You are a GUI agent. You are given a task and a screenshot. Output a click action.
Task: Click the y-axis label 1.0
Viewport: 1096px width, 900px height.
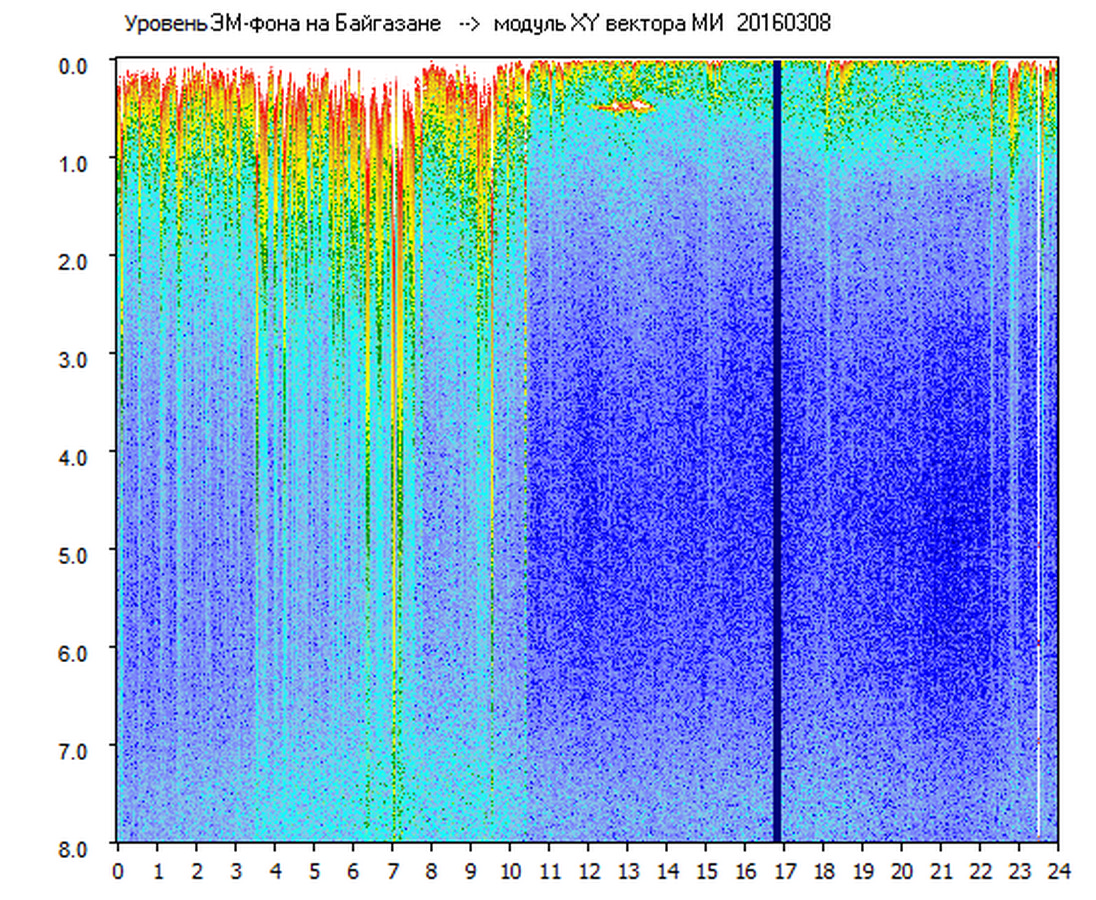(76, 162)
